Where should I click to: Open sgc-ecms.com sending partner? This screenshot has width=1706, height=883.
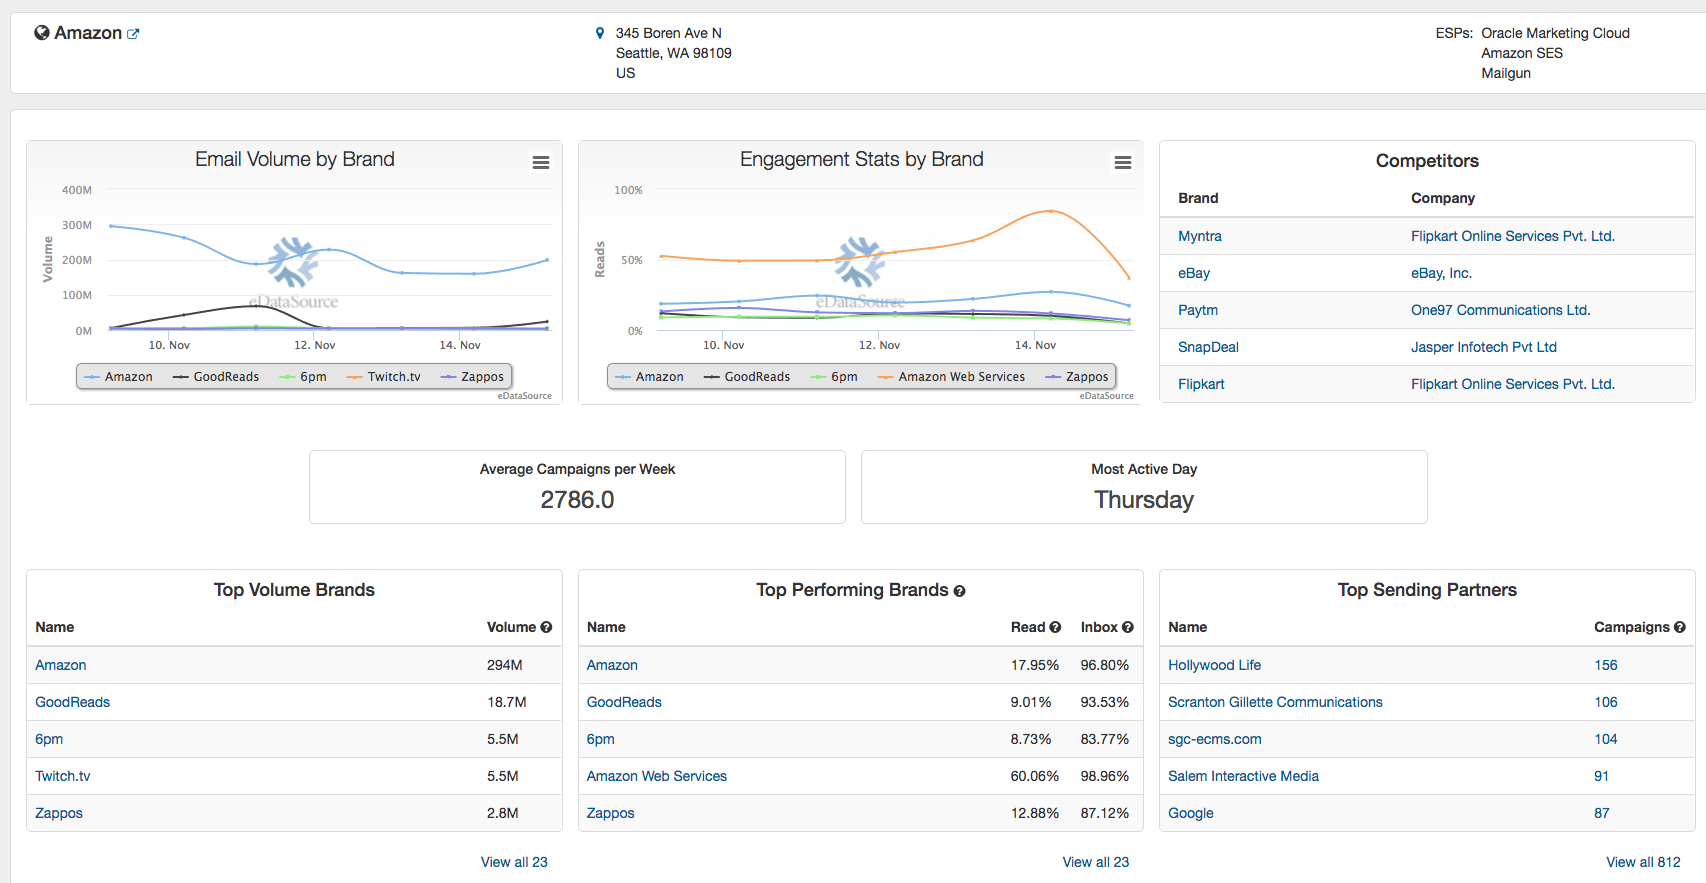point(1215,739)
